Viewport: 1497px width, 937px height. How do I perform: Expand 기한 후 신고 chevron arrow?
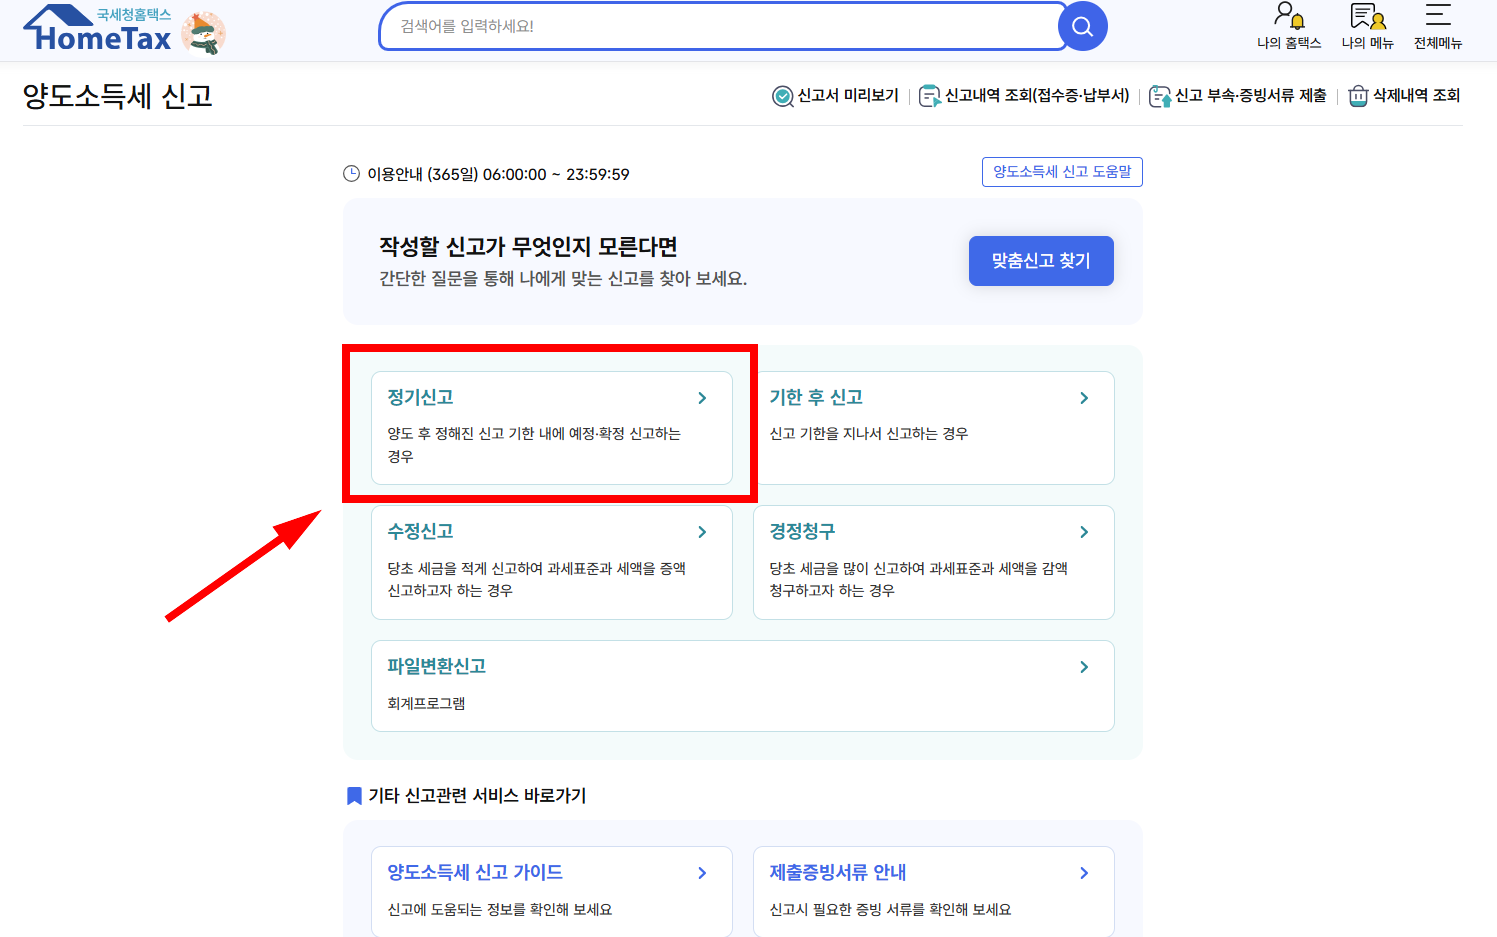point(1084,398)
